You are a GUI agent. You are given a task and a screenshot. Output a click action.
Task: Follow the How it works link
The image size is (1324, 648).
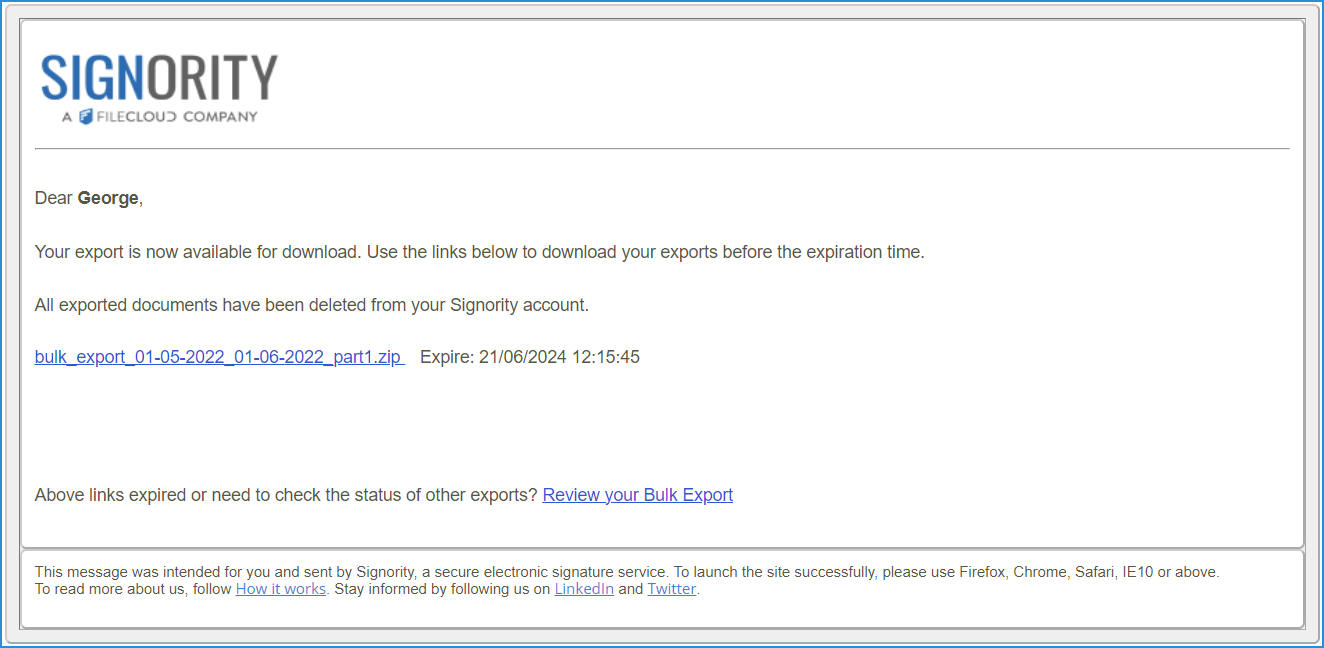coord(280,588)
